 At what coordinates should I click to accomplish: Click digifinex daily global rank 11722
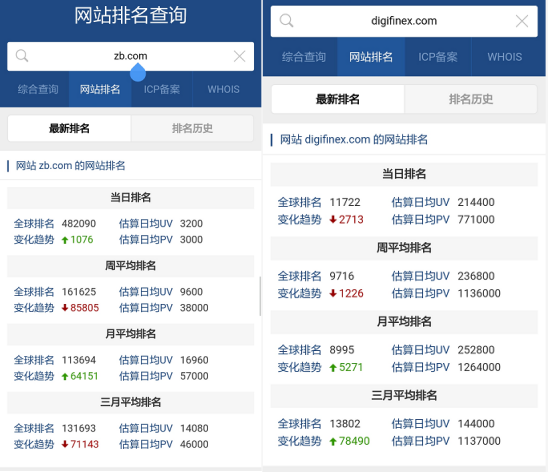pyautogui.click(x=345, y=202)
